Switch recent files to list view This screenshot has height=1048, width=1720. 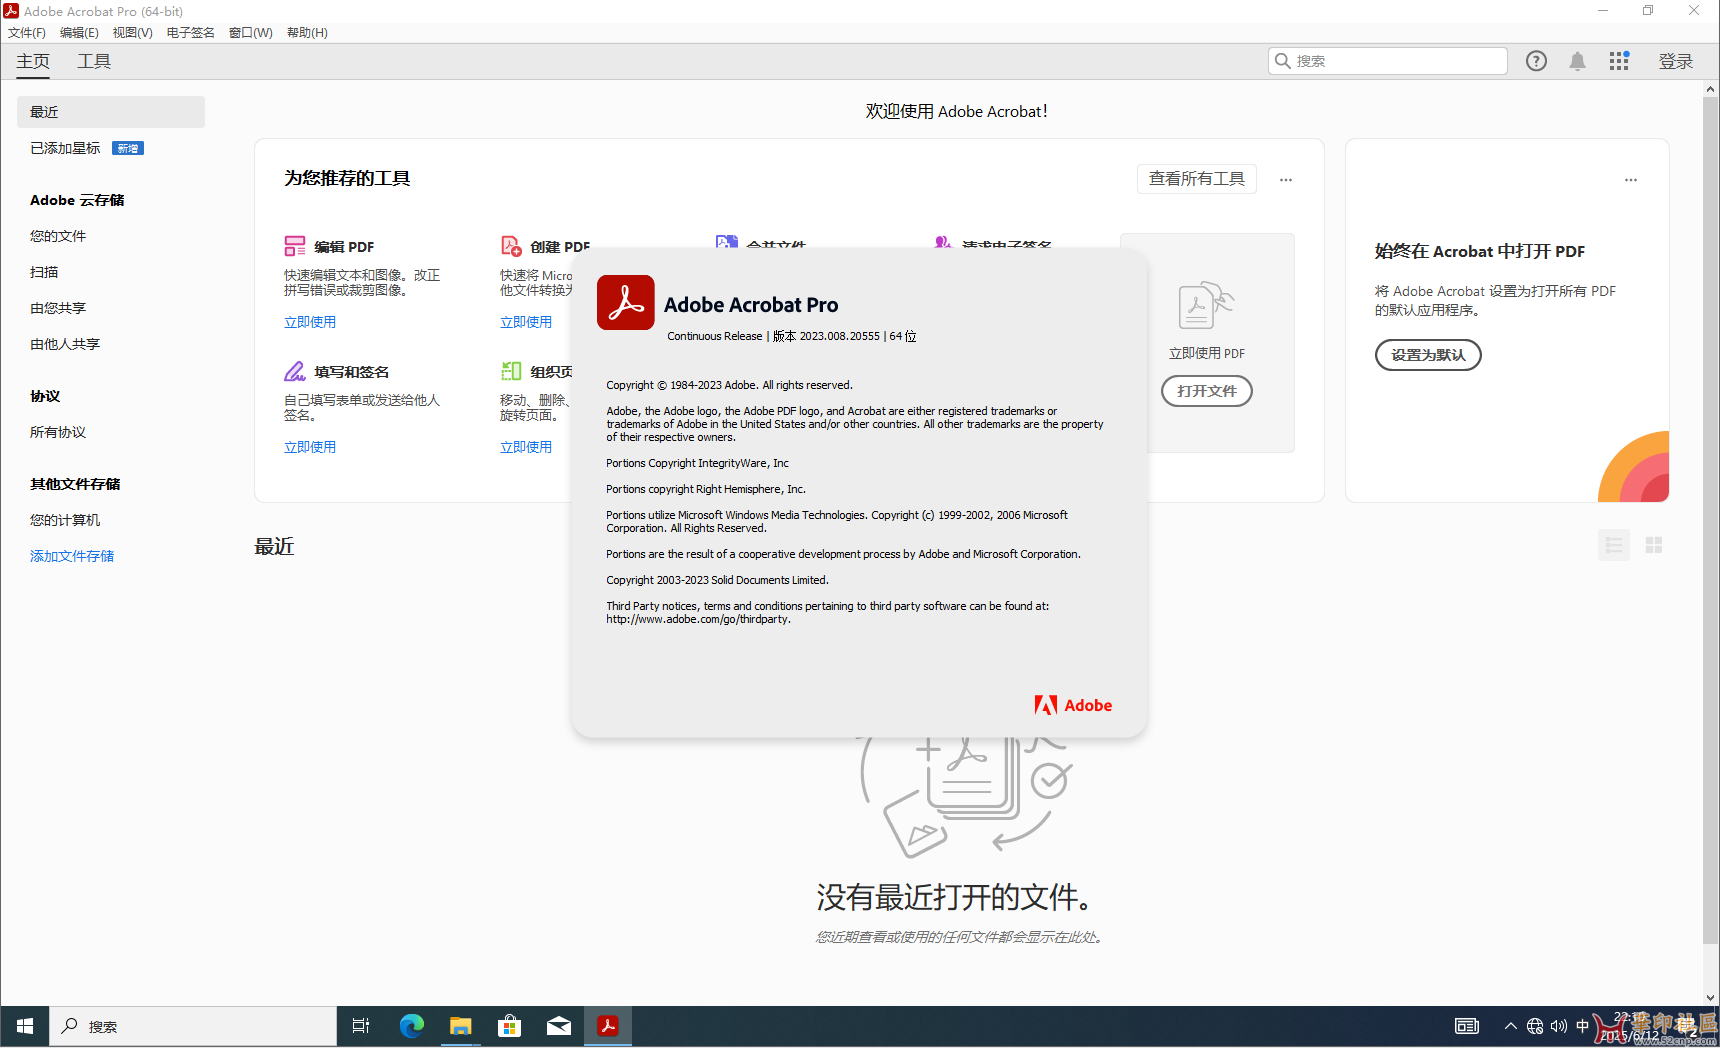pyautogui.click(x=1613, y=545)
